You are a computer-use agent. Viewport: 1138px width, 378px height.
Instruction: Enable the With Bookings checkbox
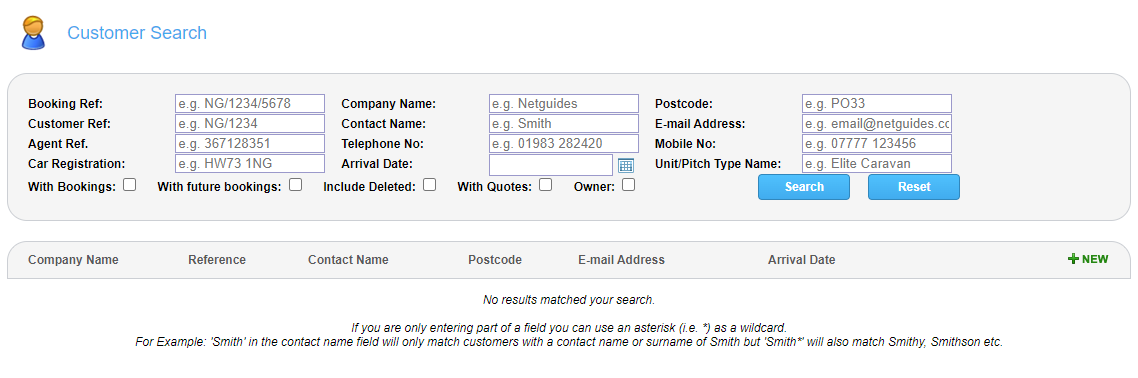tap(130, 185)
